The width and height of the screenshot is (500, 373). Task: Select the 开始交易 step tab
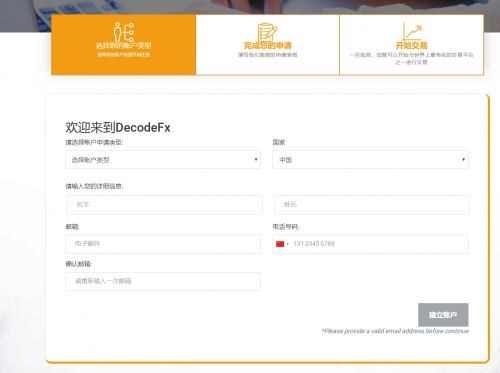tap(412, 45)
